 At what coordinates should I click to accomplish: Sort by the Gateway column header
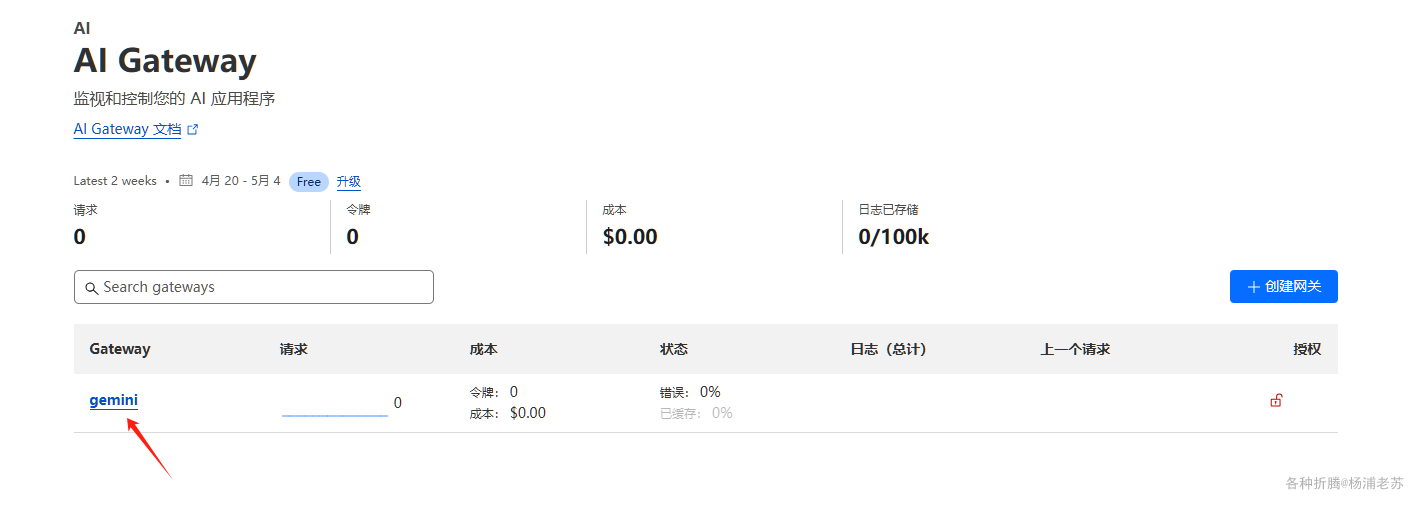120,349
